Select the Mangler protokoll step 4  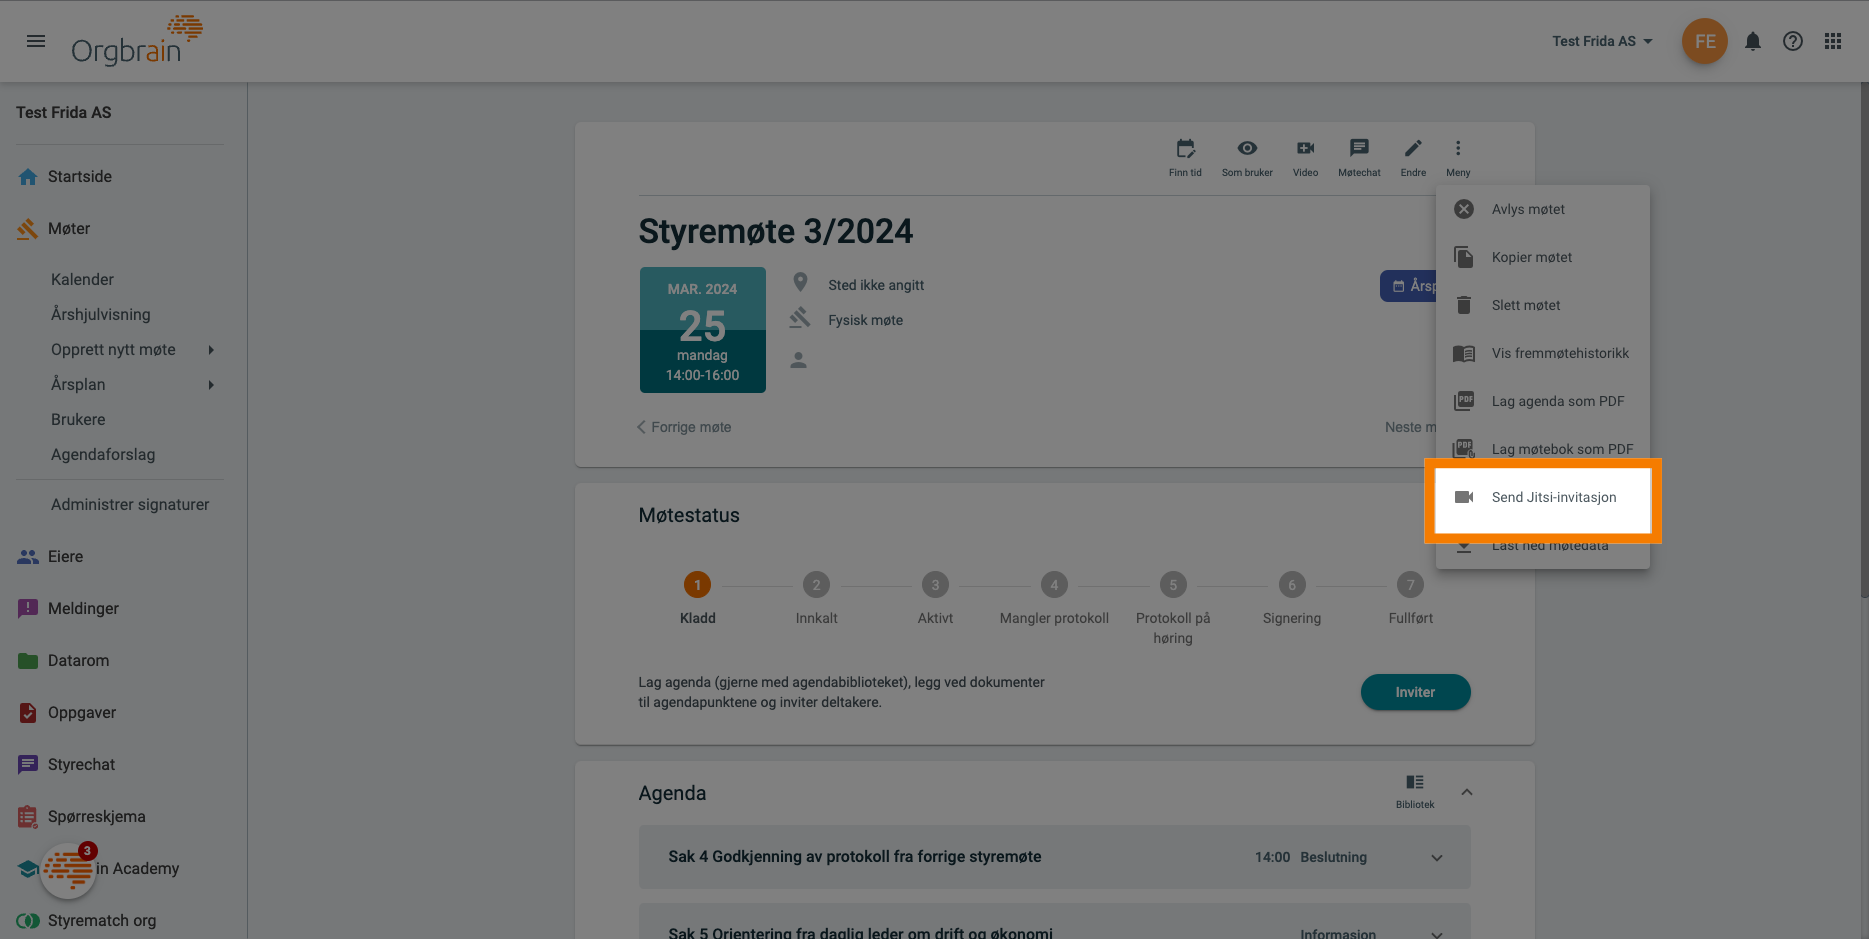click(1054, 584)
